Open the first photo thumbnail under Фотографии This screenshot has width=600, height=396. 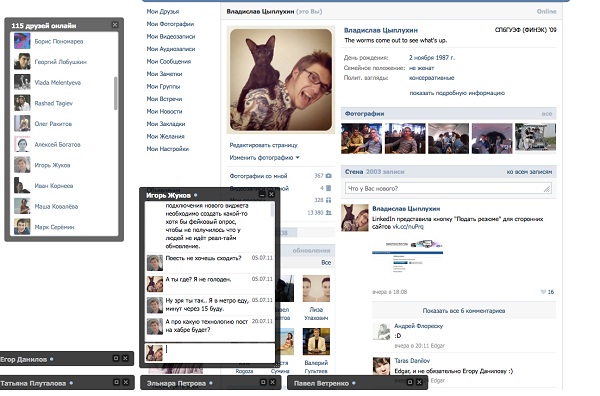tap(361, 139)
